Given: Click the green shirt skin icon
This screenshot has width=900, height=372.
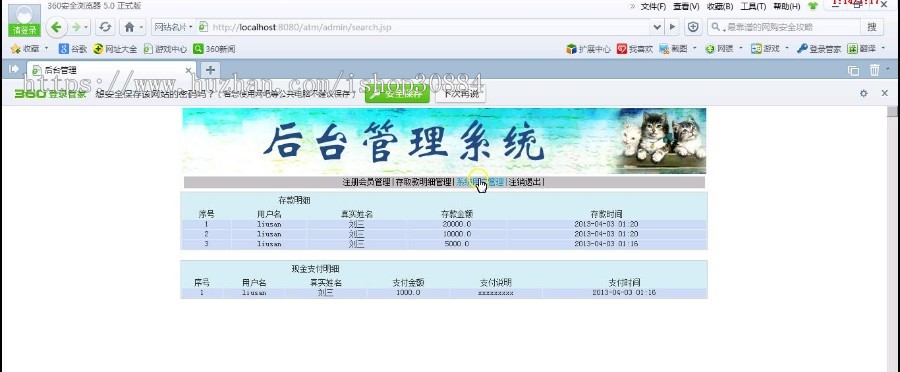Looking at the screenshot, I should pos(812,6).
